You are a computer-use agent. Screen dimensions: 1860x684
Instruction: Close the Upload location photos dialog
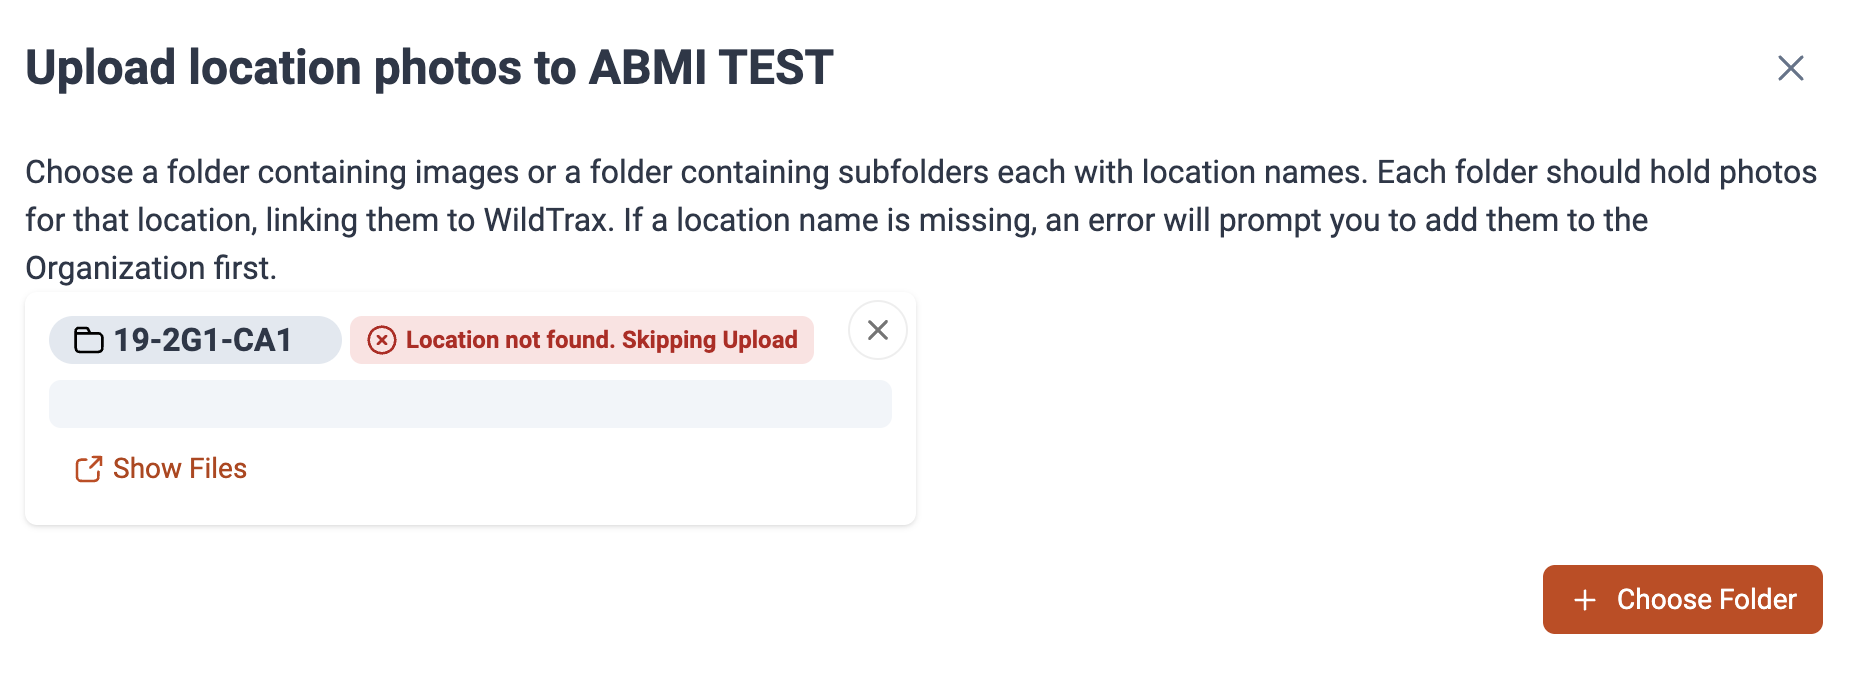pos(1790,68)
